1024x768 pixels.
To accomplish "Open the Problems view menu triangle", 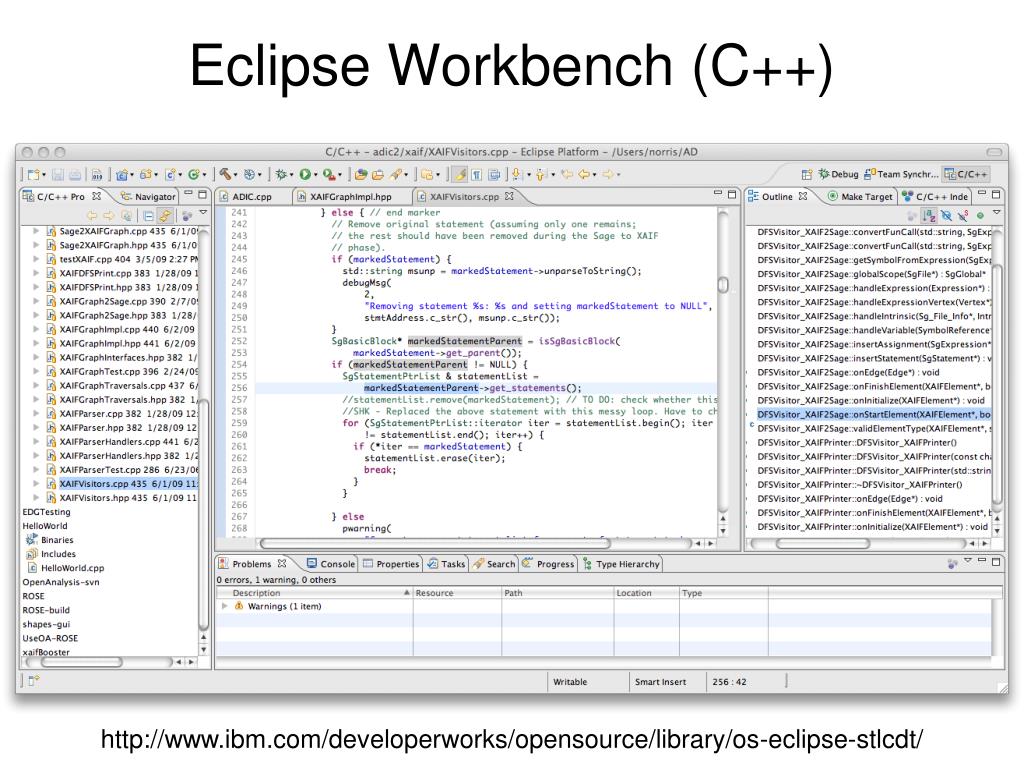I will 968,561.
